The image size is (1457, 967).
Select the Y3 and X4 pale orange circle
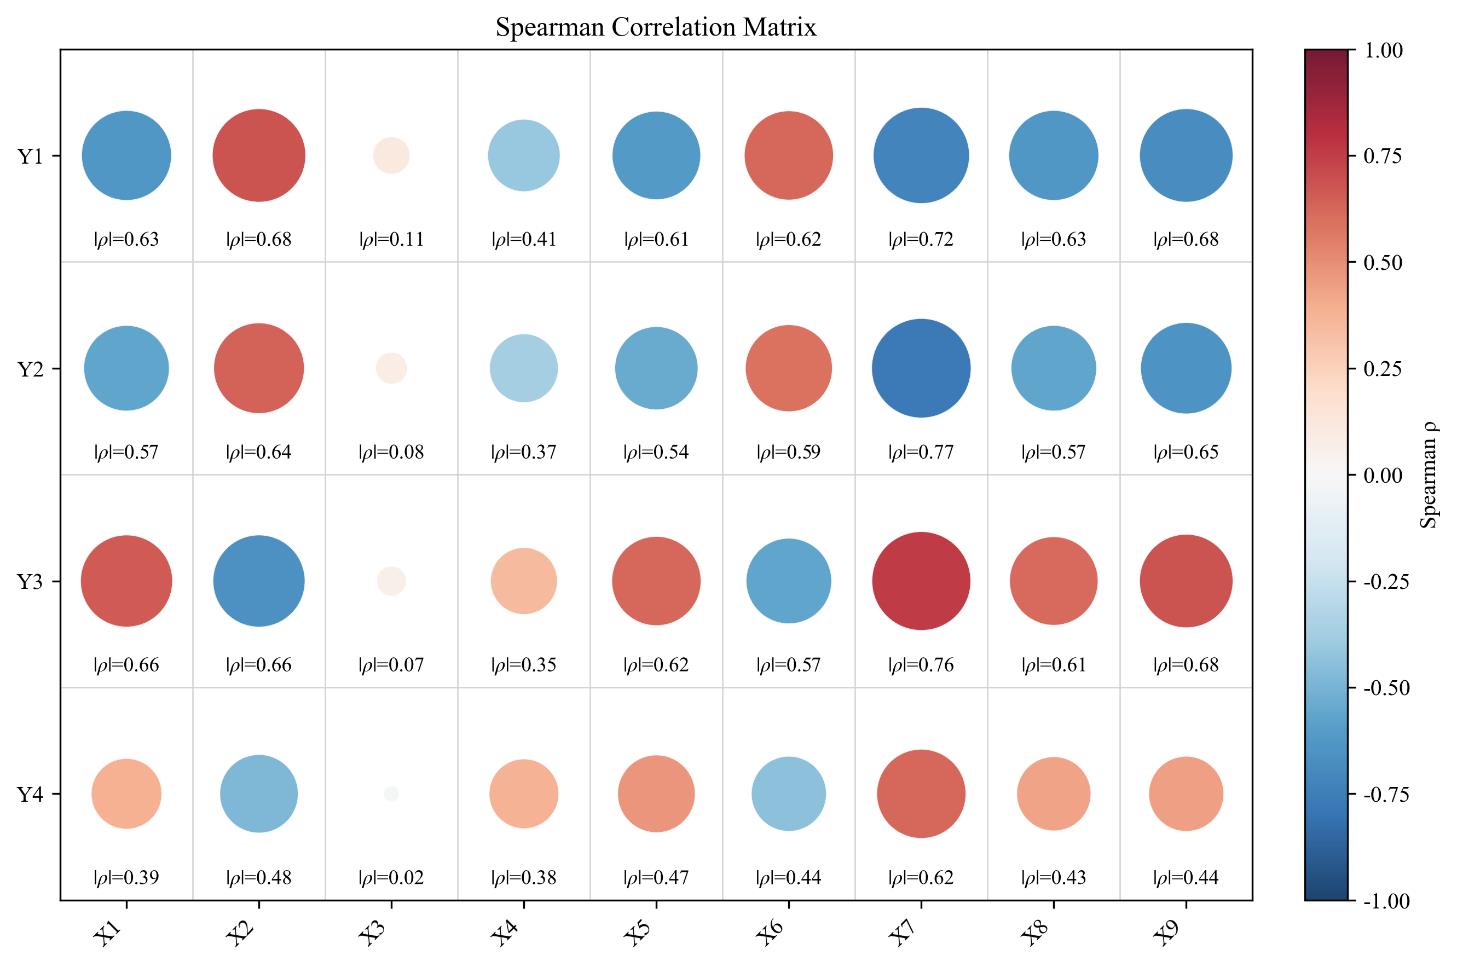click(524, 581)
